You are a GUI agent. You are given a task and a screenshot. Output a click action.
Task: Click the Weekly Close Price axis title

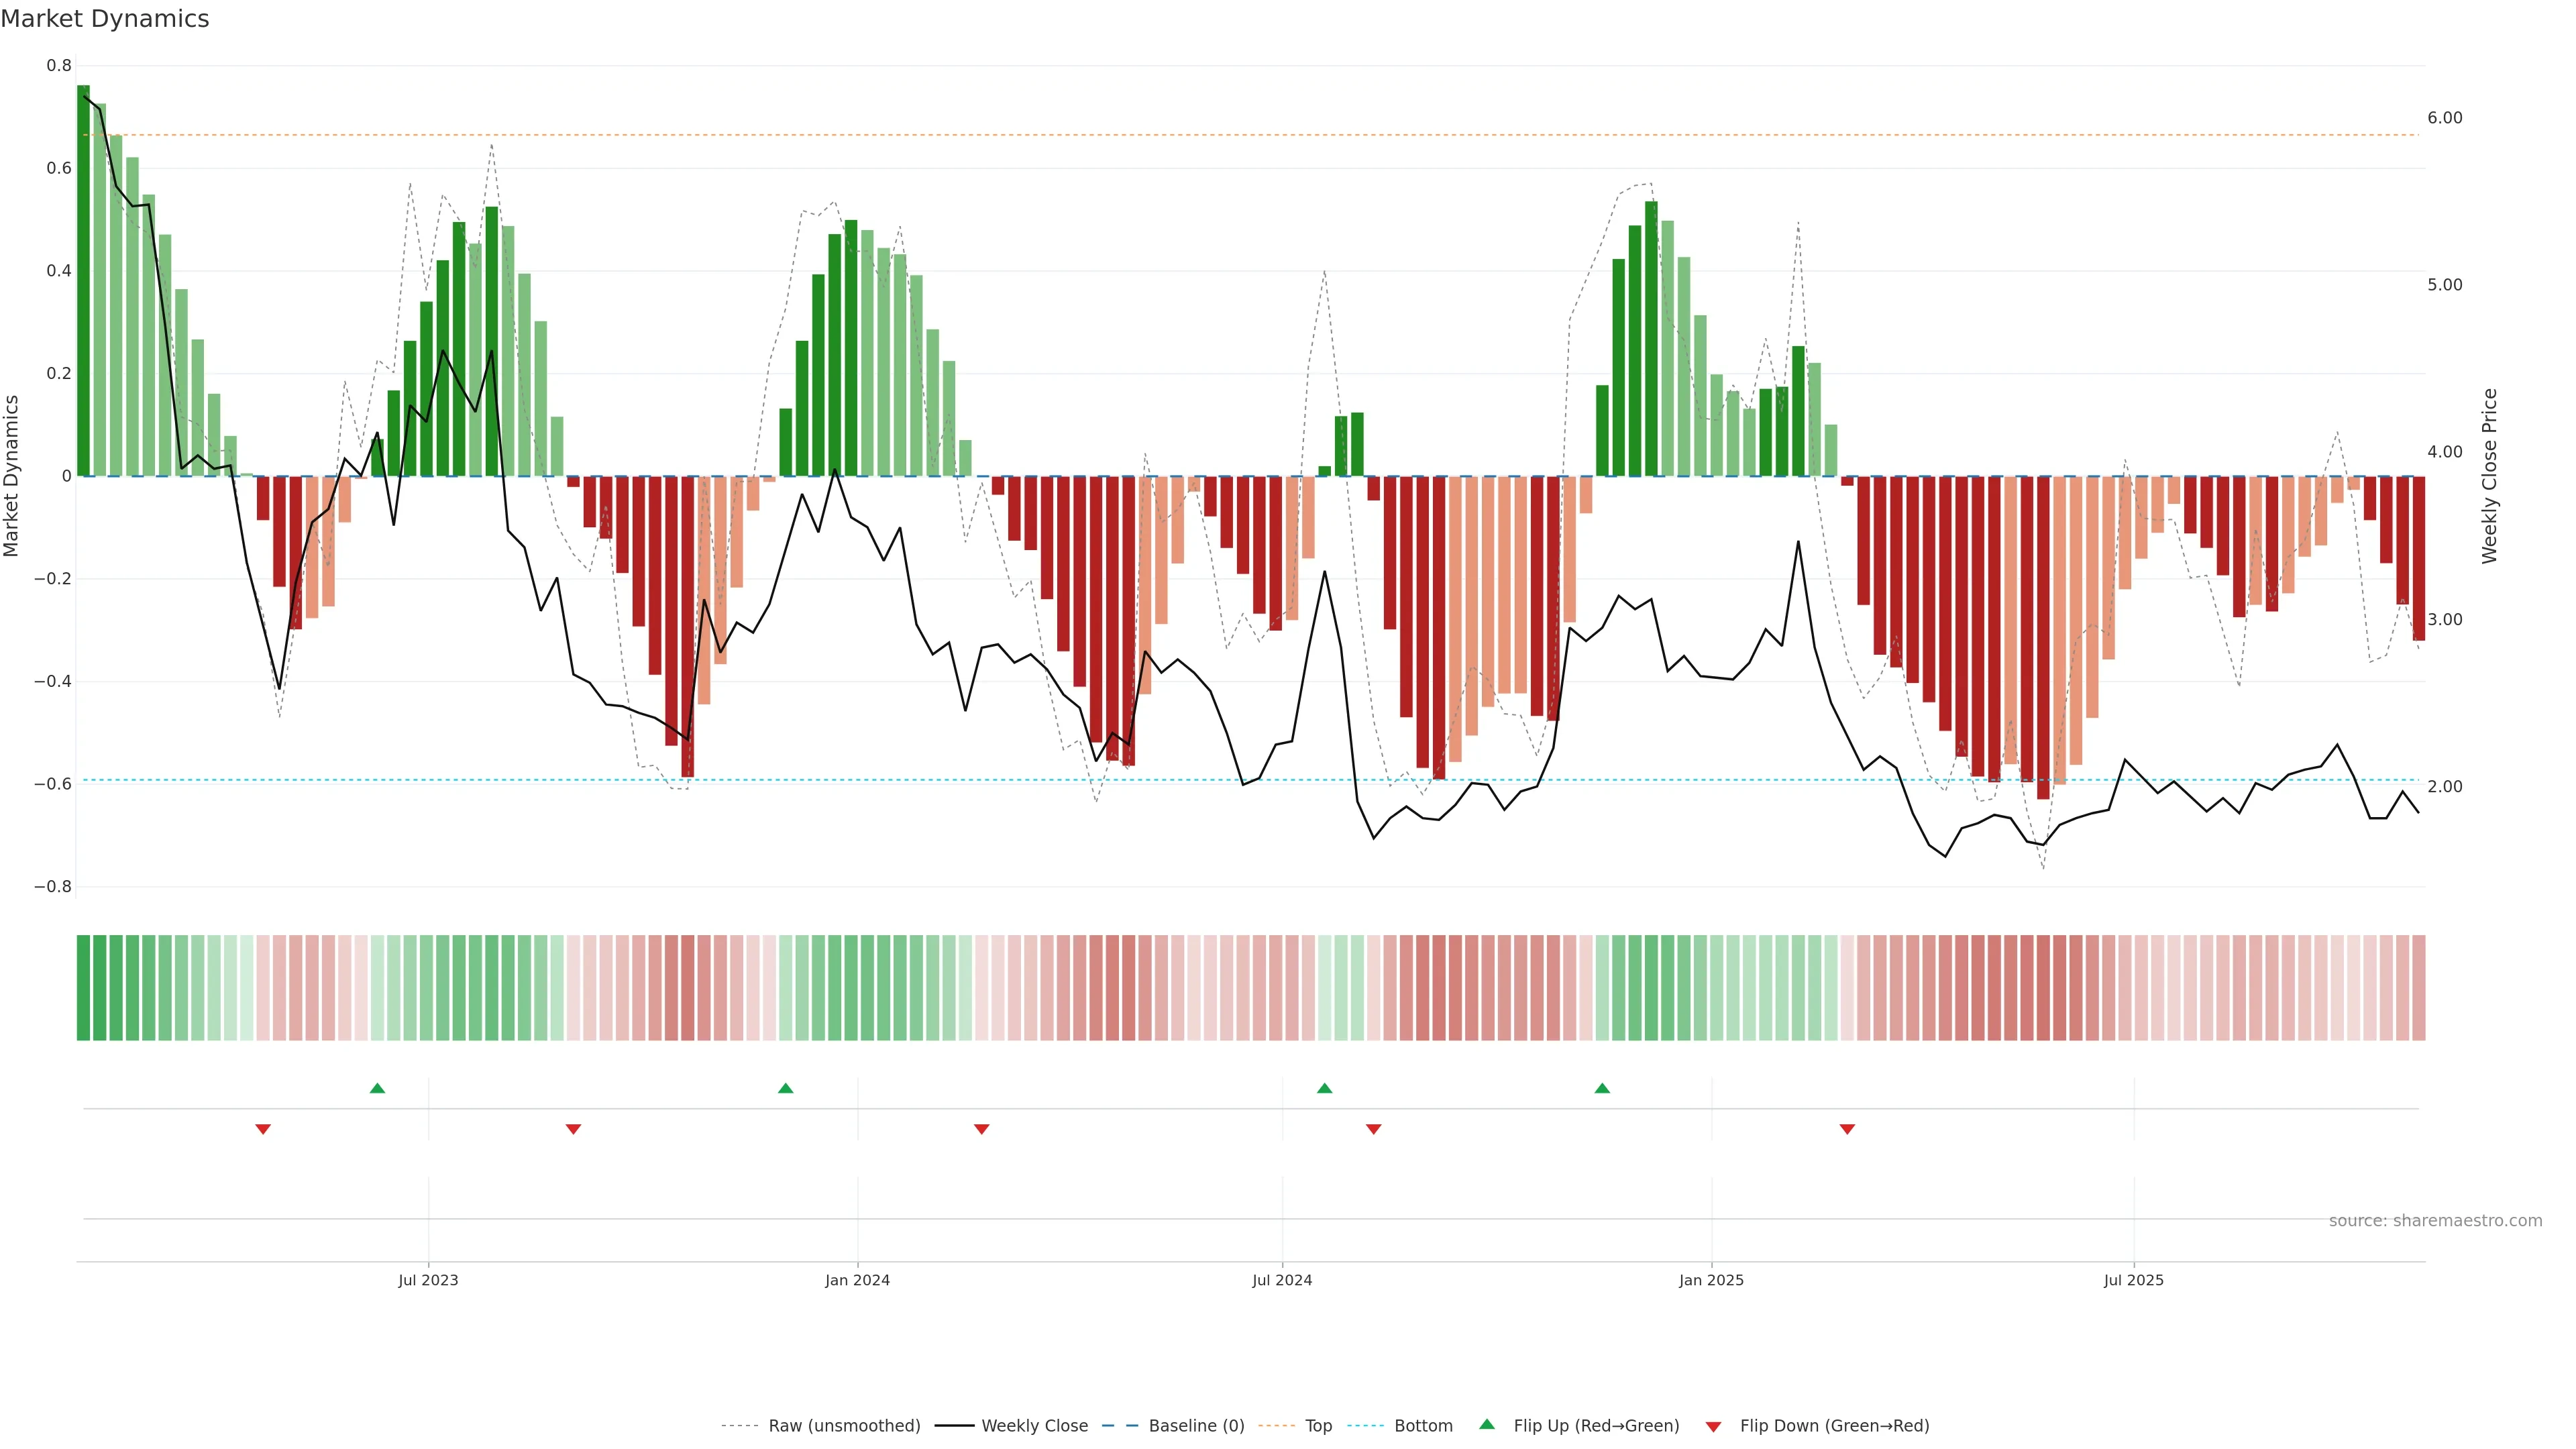pos(2489,476)
